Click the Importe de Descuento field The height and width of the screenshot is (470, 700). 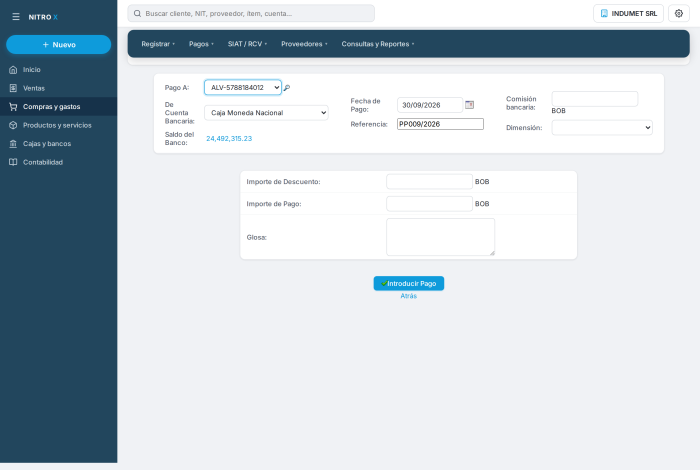(x=429, y=182)
